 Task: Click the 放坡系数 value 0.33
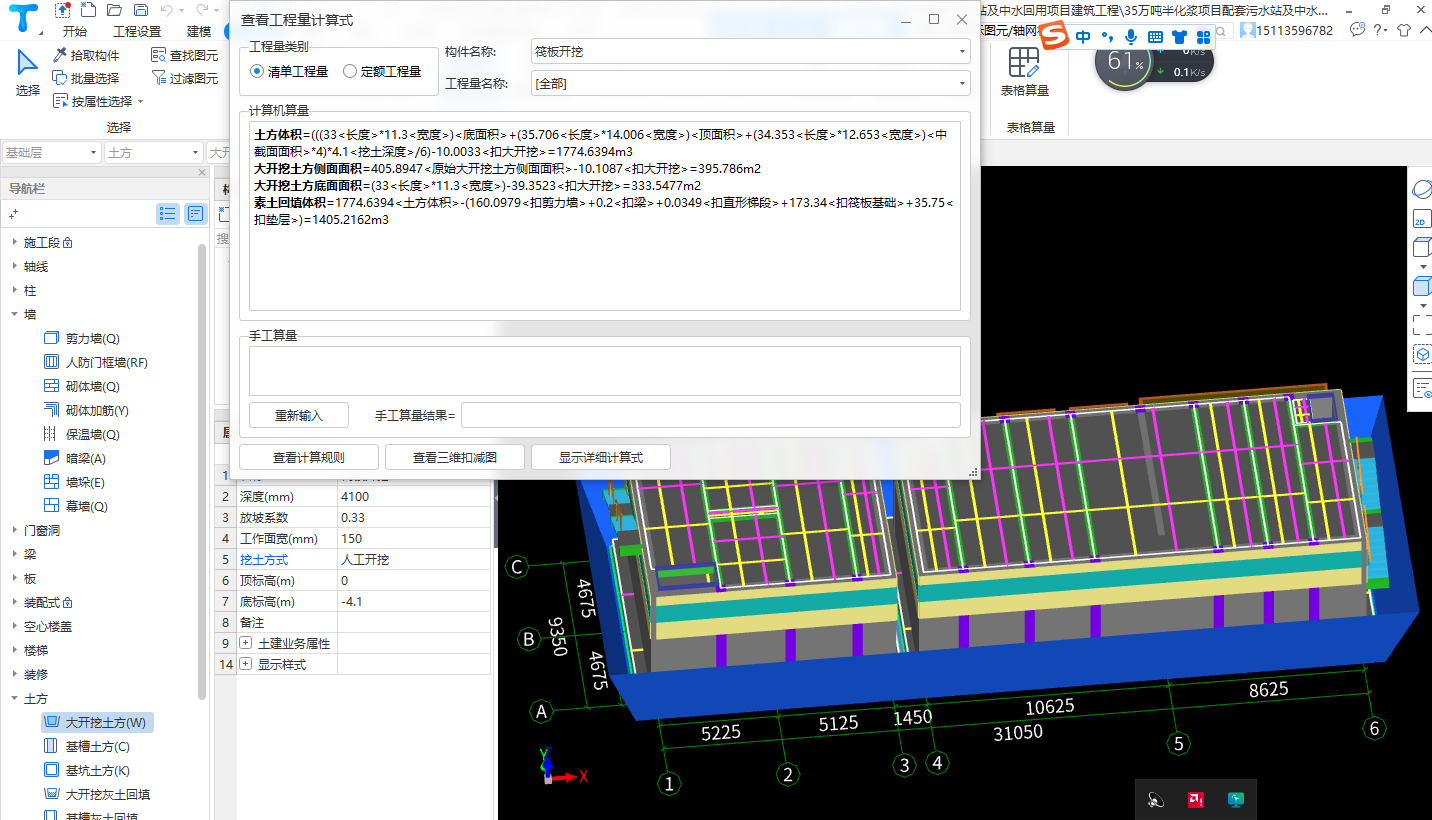coord(415,518)
